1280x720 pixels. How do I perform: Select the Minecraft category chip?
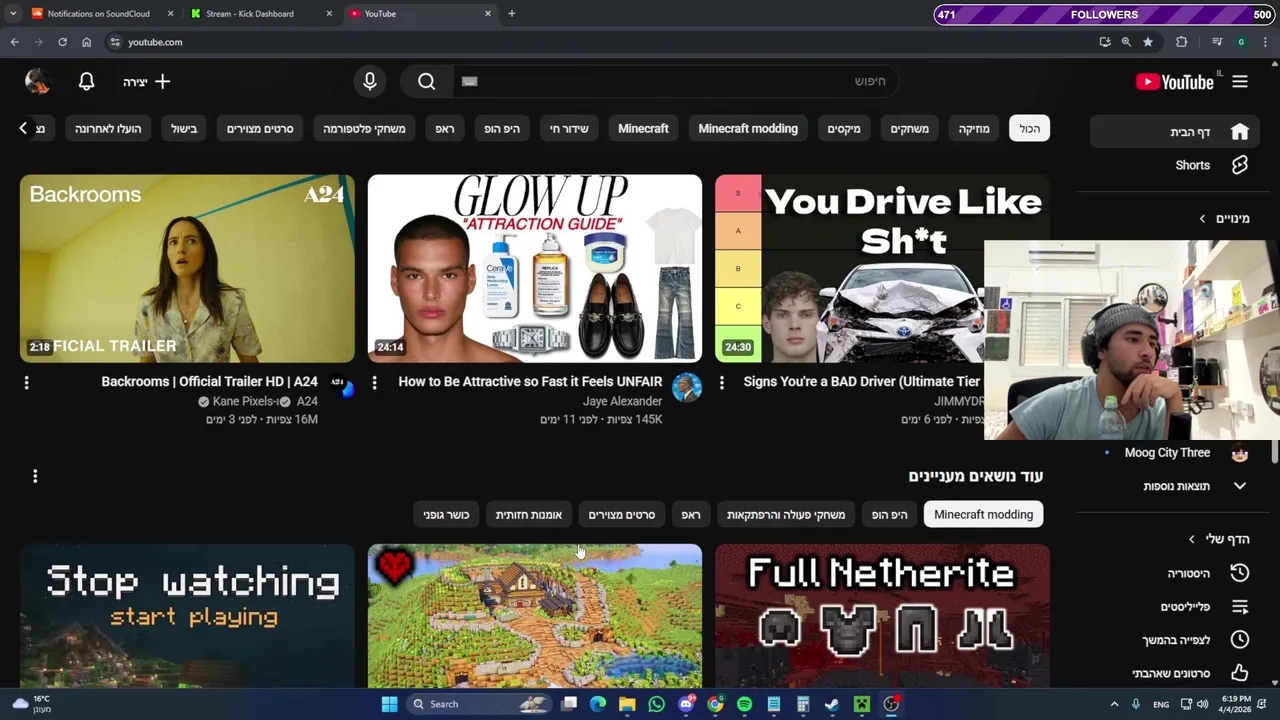coord(643,129)
